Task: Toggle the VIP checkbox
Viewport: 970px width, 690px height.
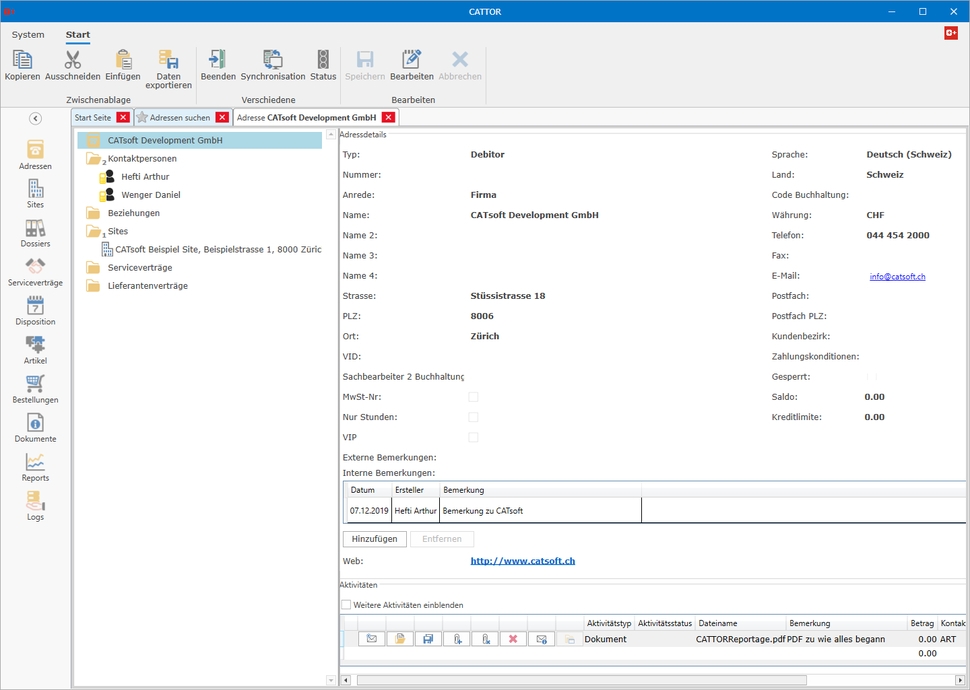Action: (x=473, y=437)
